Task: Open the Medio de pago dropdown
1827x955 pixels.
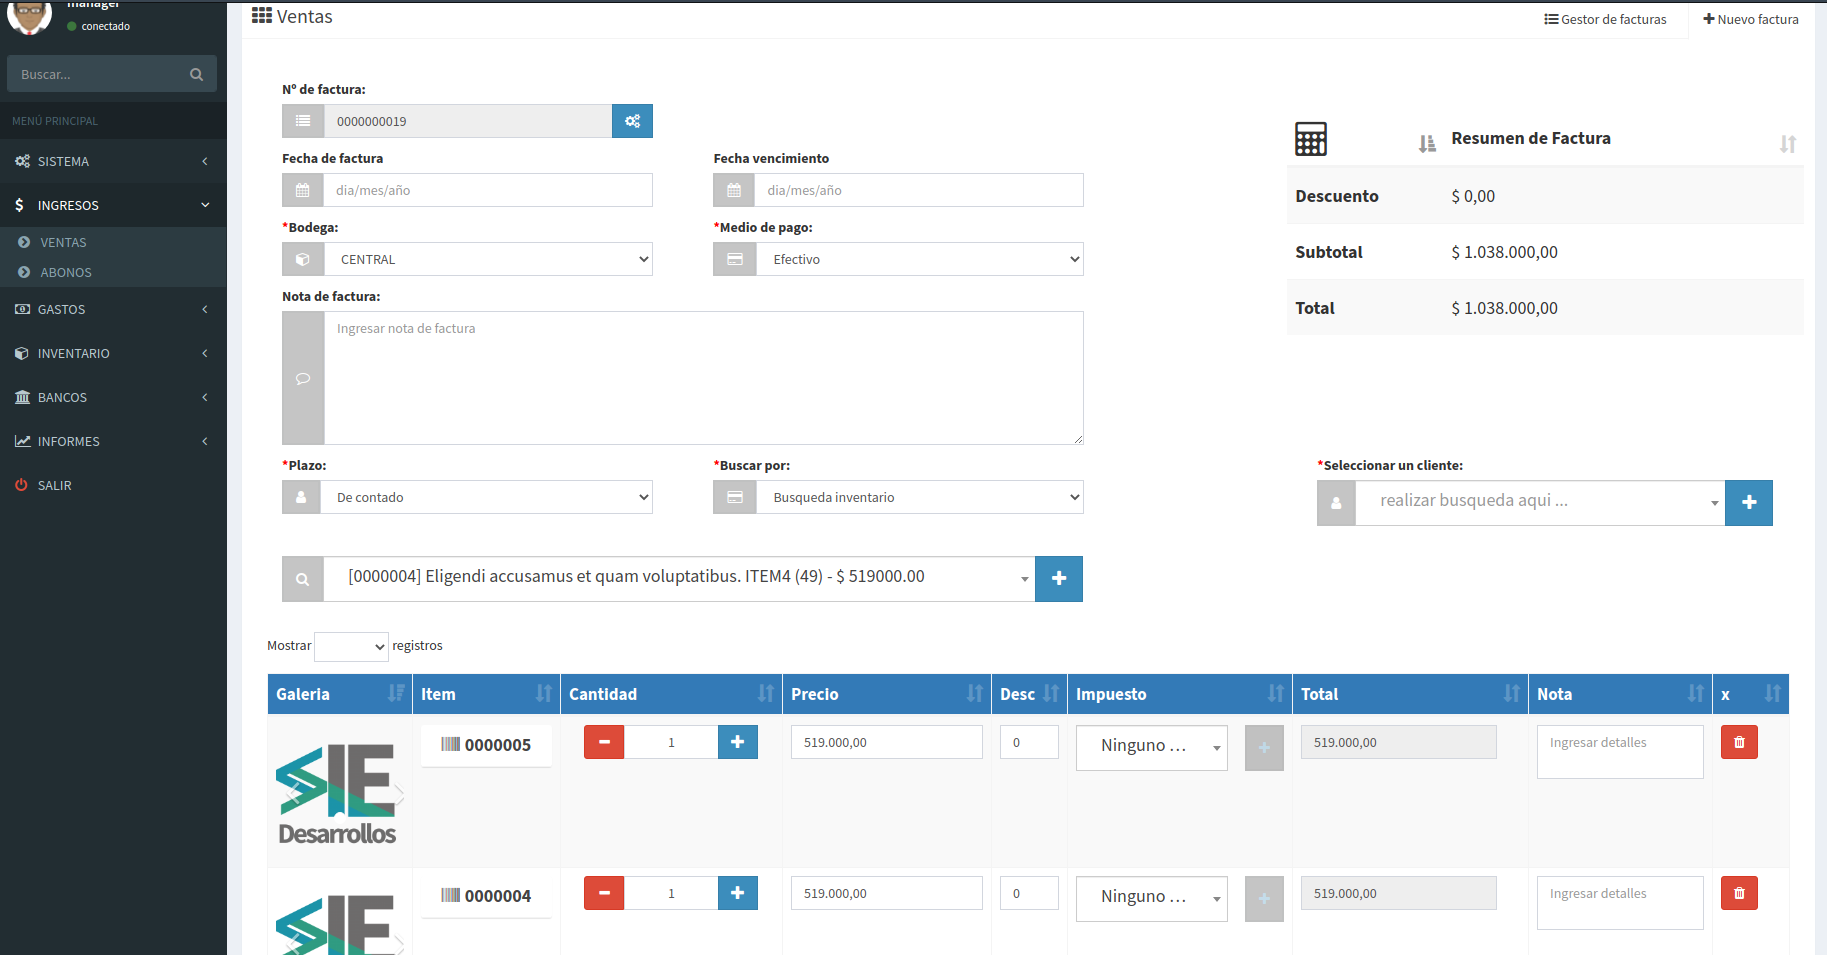Action: coord(918,260)
